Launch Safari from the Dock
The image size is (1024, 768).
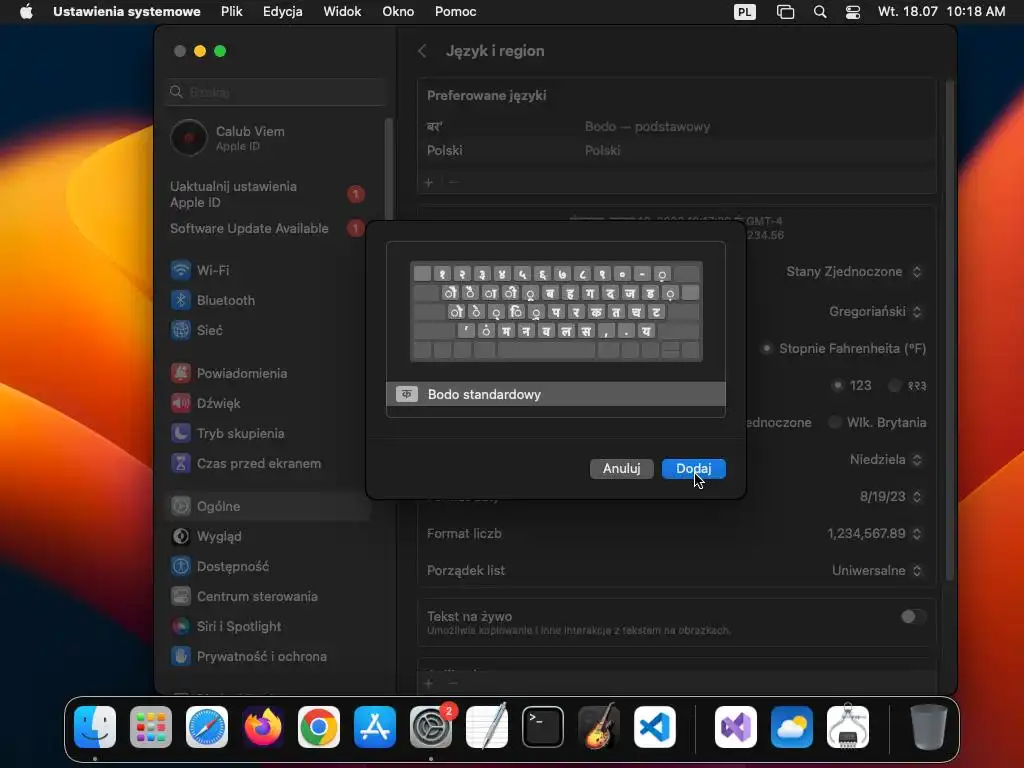[207, 727]
